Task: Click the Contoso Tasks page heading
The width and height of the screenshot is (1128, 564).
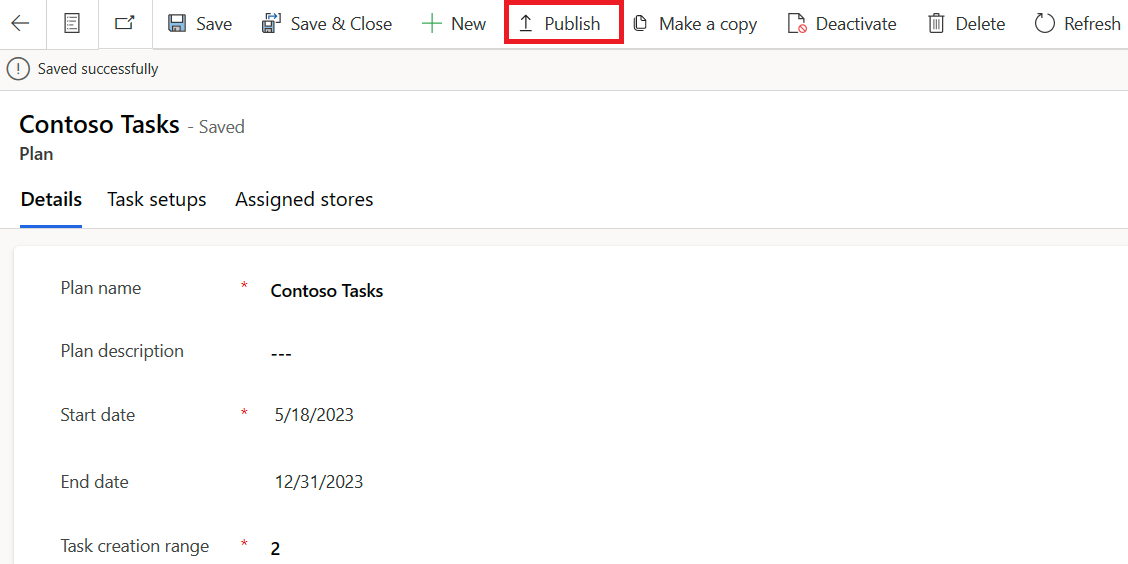Action: [x=99, y=125]
